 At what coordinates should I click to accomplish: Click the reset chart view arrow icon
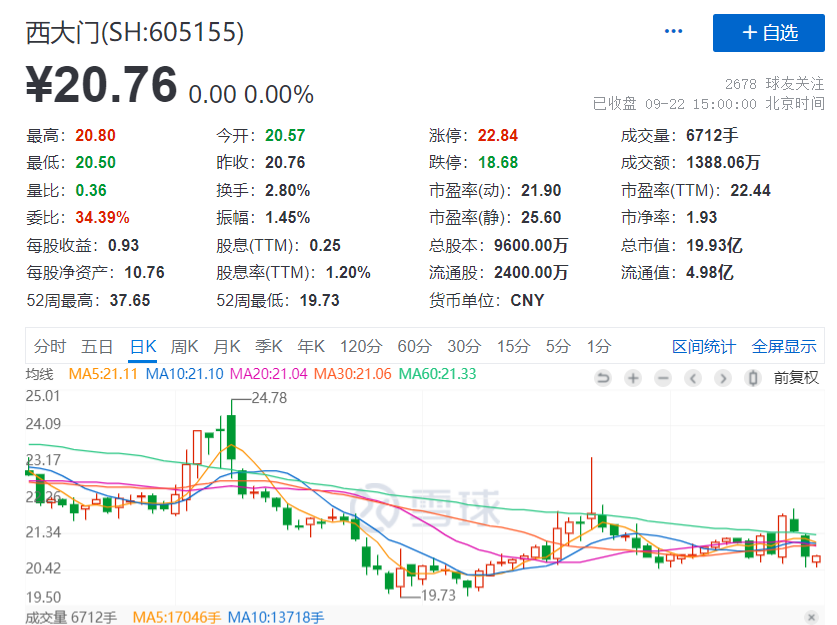pyautogui.click(x=602, y=378)
